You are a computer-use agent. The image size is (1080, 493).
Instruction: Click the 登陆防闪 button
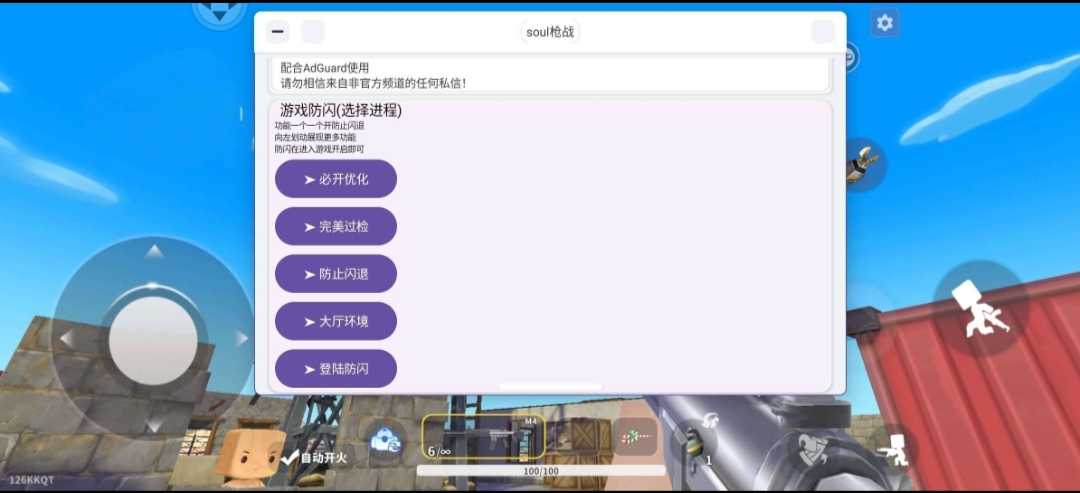point(335,369)
